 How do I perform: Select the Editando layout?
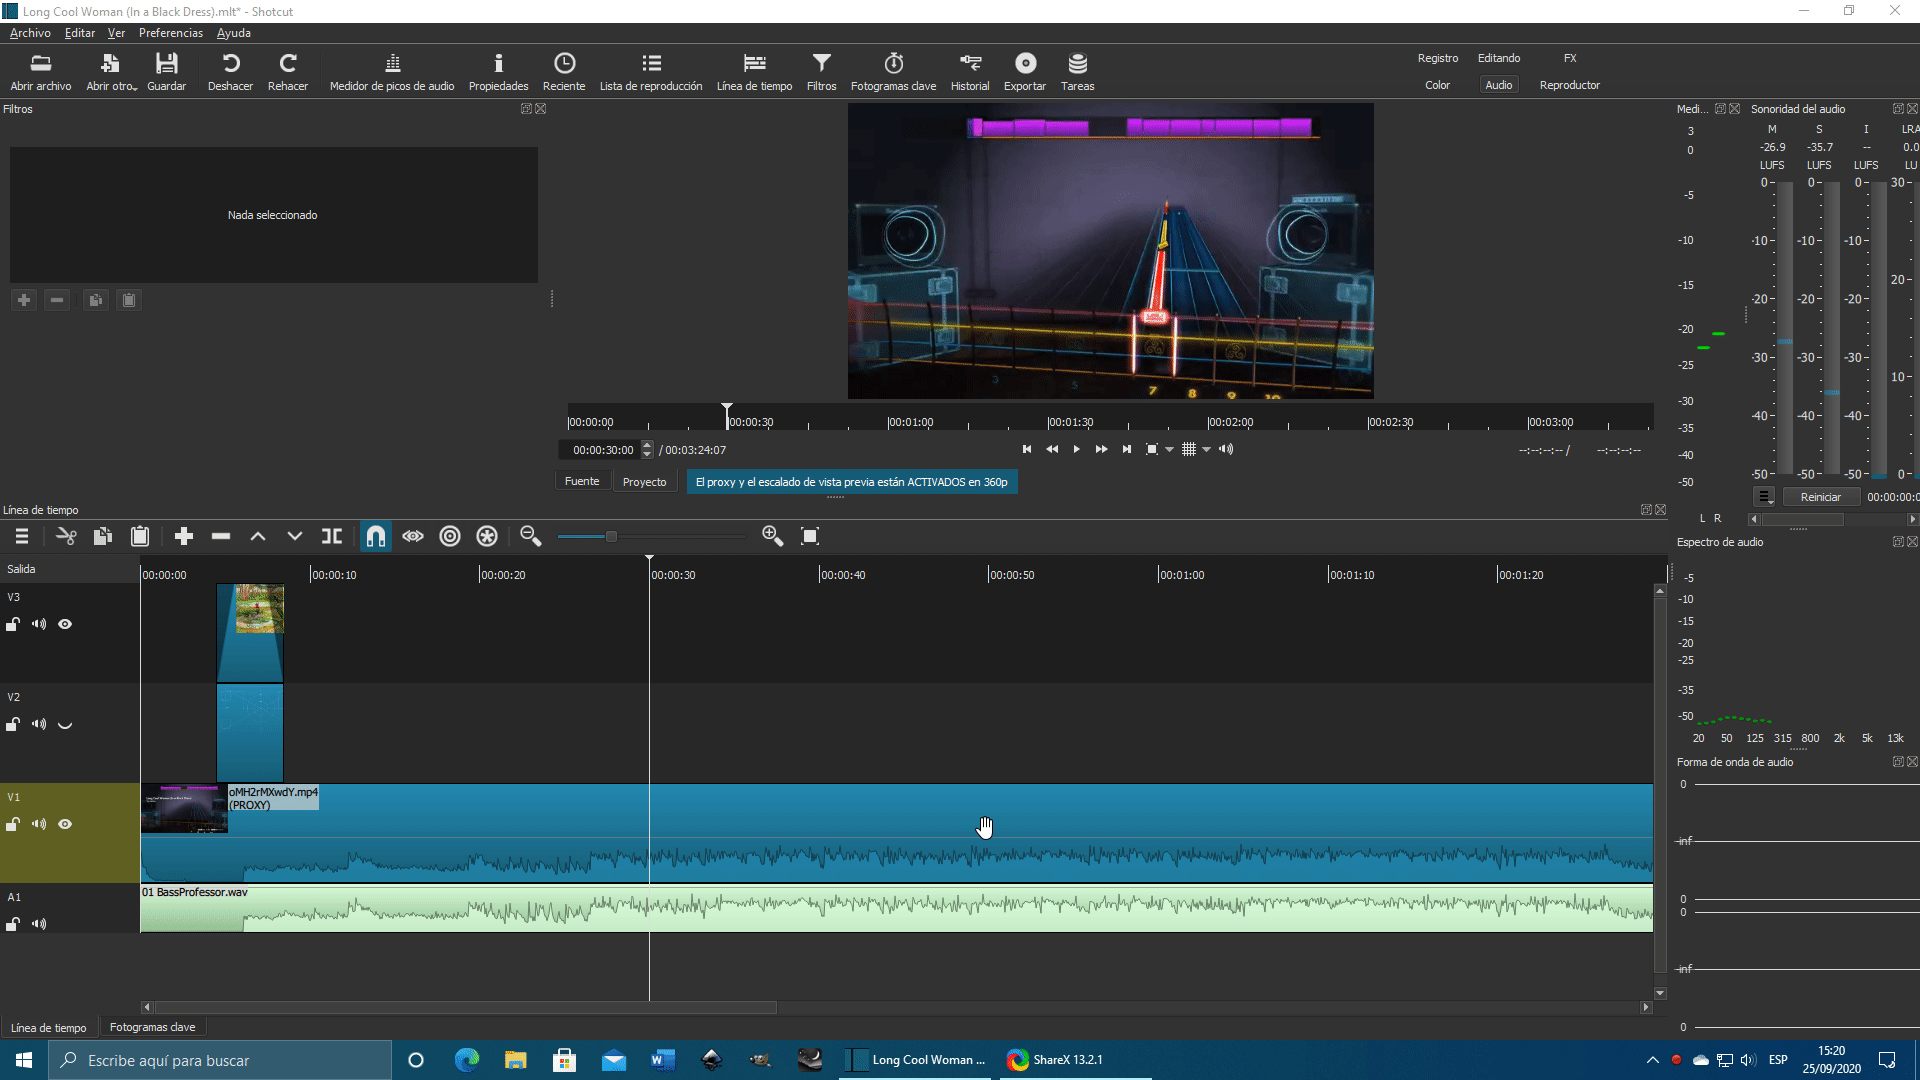point(1499,58)
